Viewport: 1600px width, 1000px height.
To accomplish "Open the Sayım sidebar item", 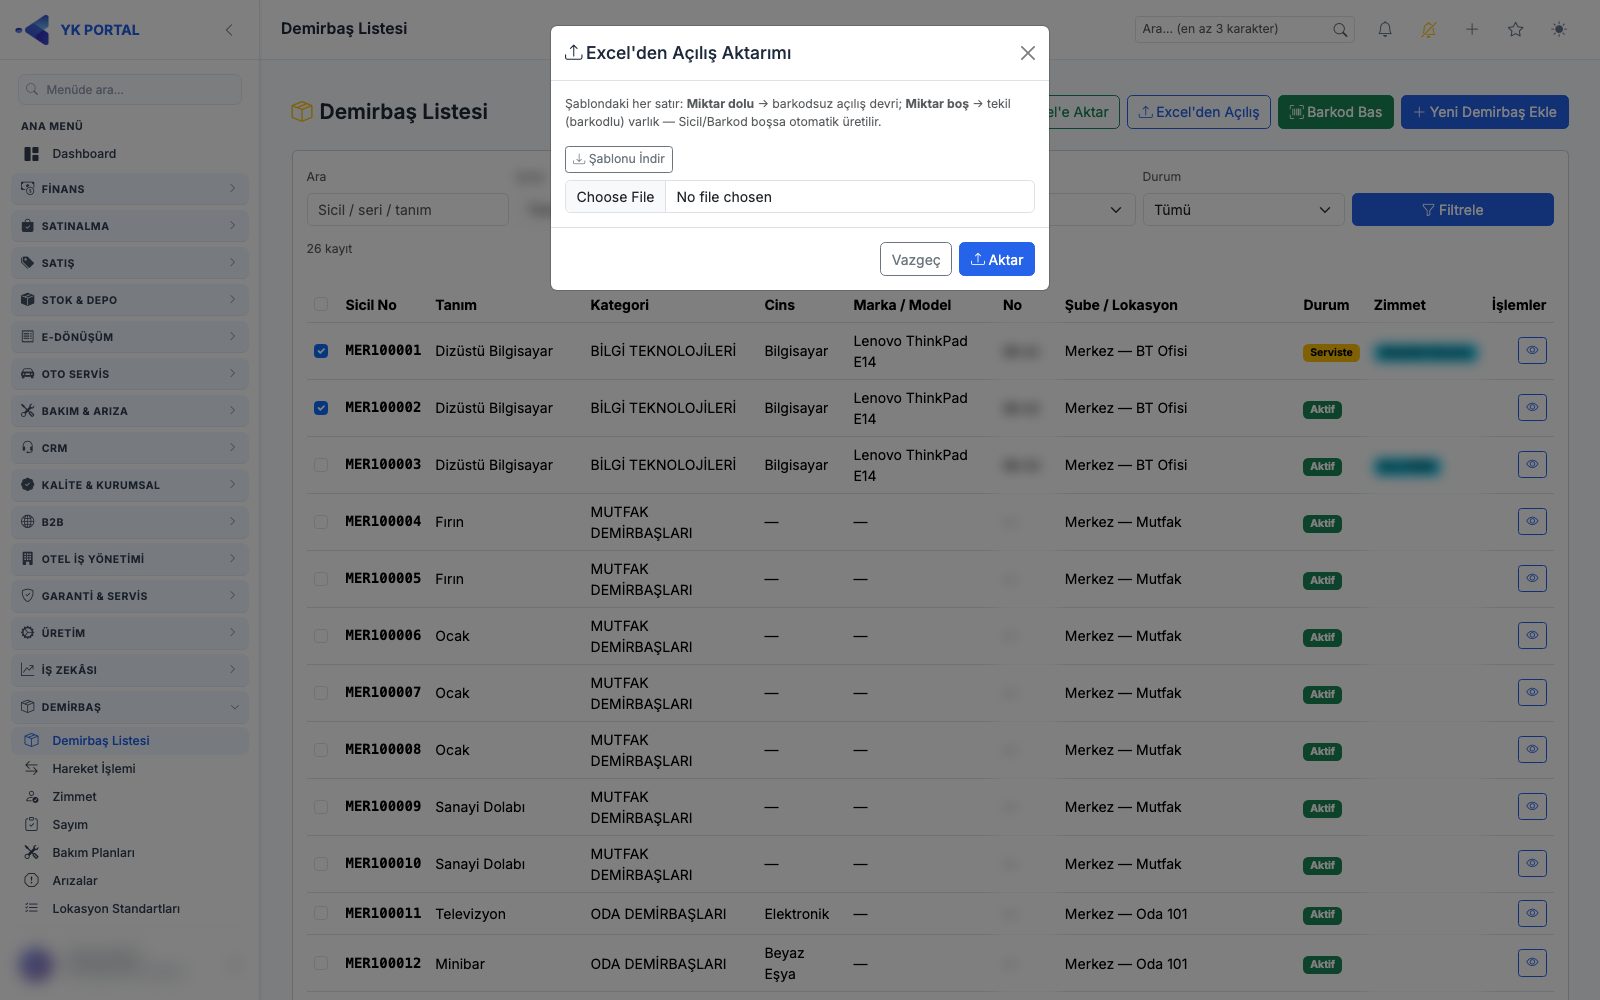I will point(70,825).
